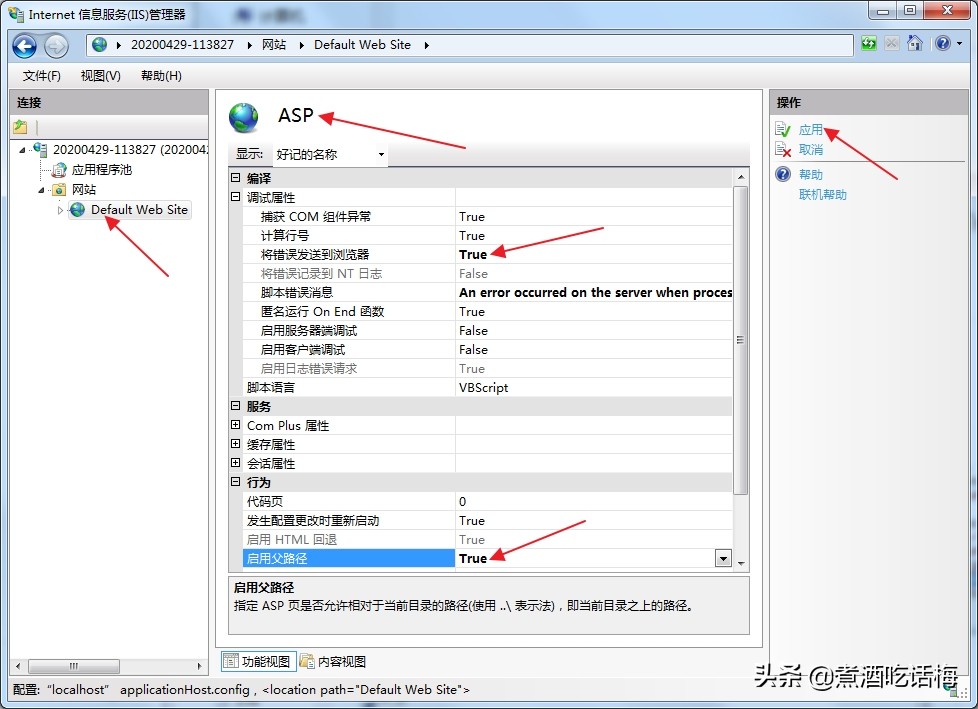Select the 代码页 property row
Screen dimensions: 978x709
(487, 501)
